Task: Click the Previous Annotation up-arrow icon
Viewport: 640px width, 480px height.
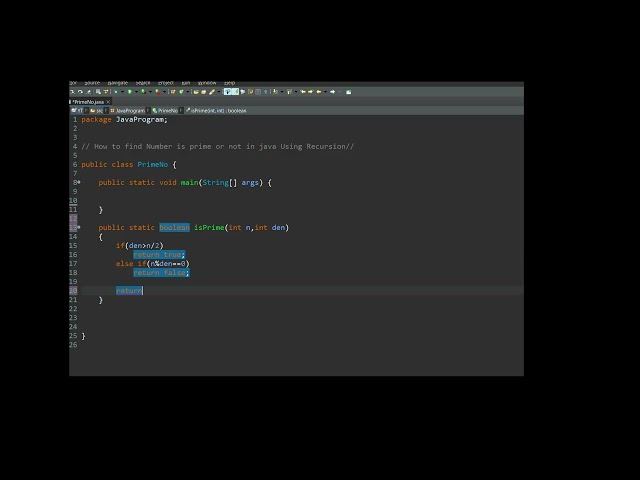Action: [289, 92]
